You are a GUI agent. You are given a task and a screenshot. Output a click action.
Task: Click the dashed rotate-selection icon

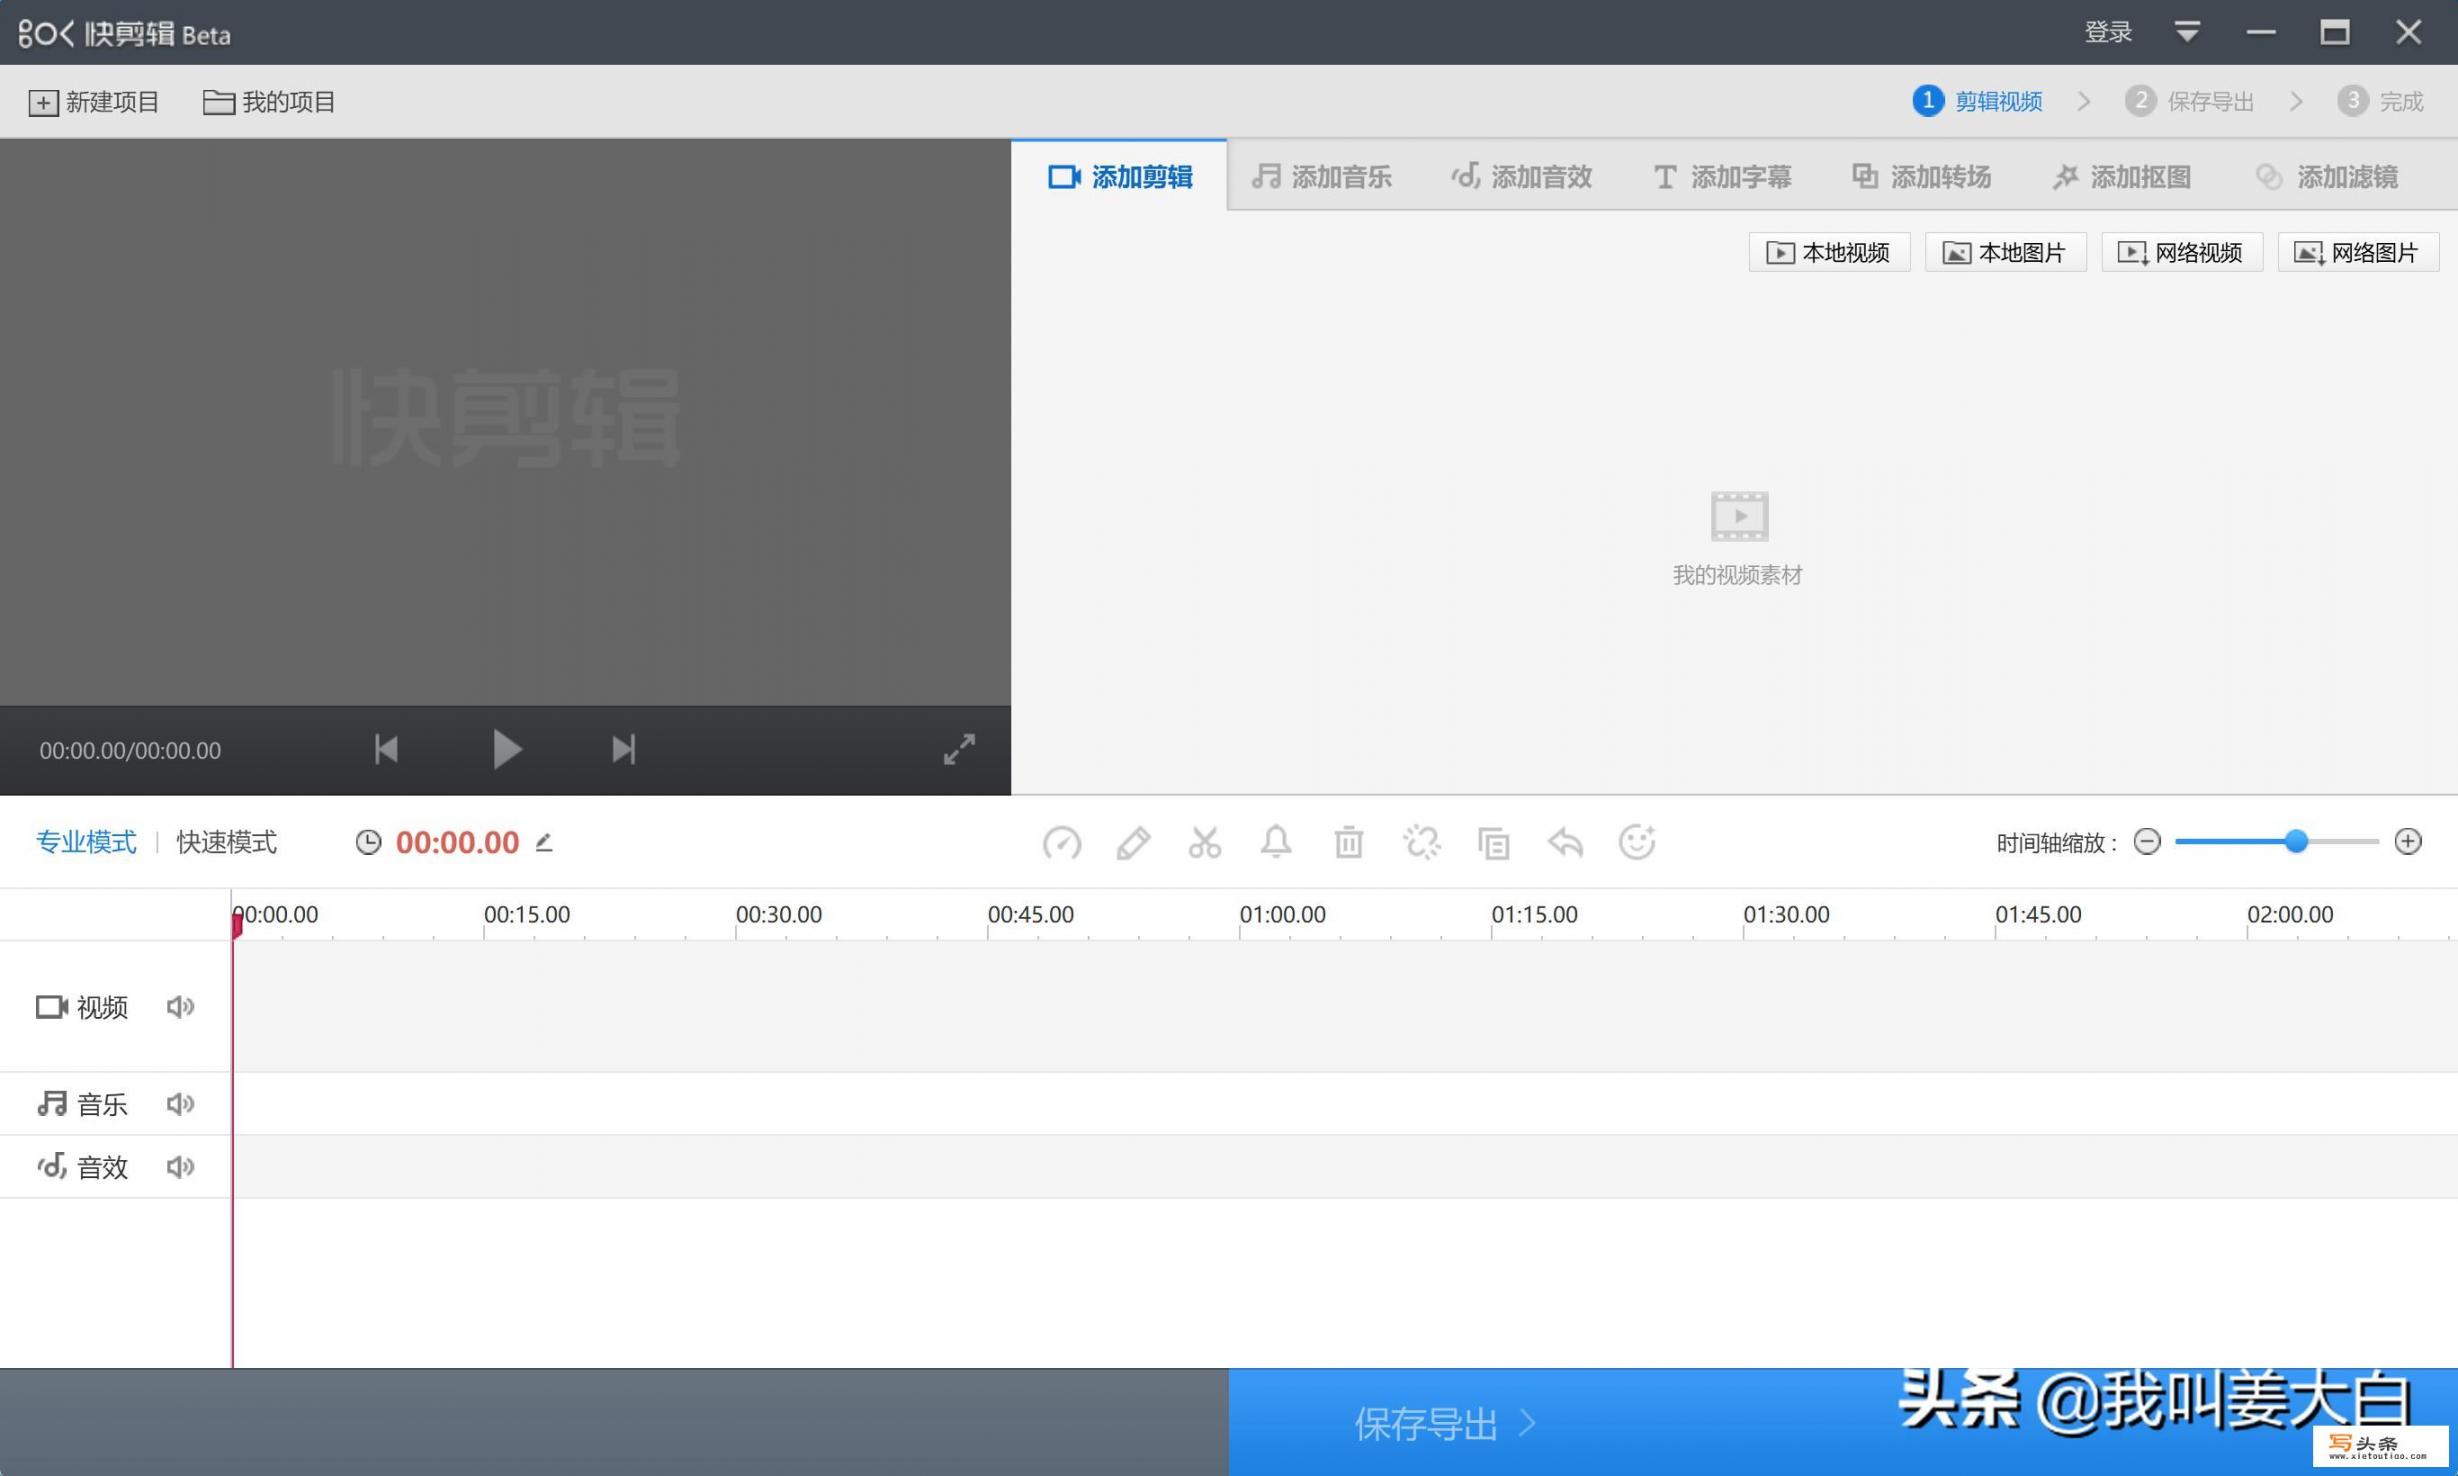(x=1421, y=843)
